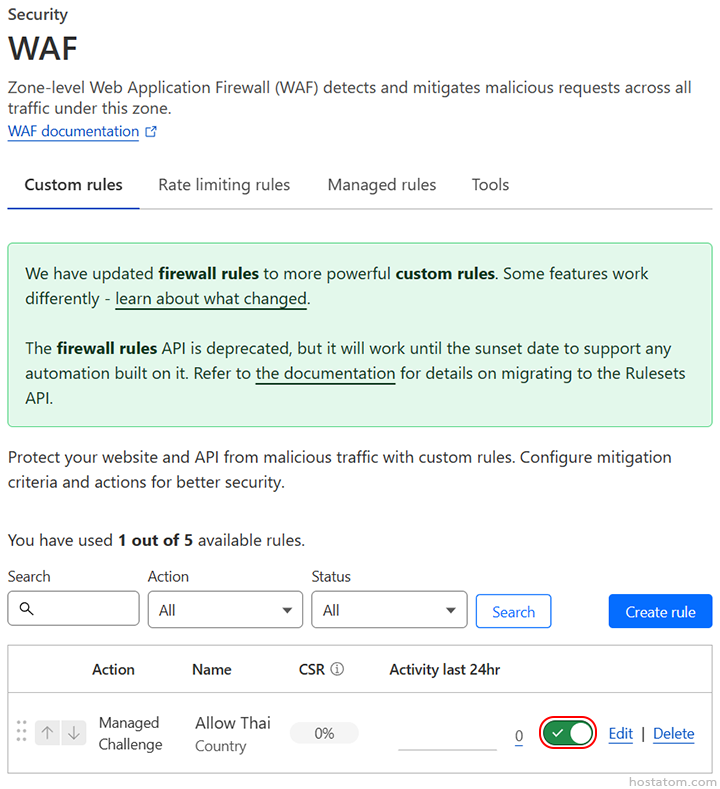Screen dimensions: 720x789
Task: Click the external link icon beside WAF documentation
Action: pos(151,132)
